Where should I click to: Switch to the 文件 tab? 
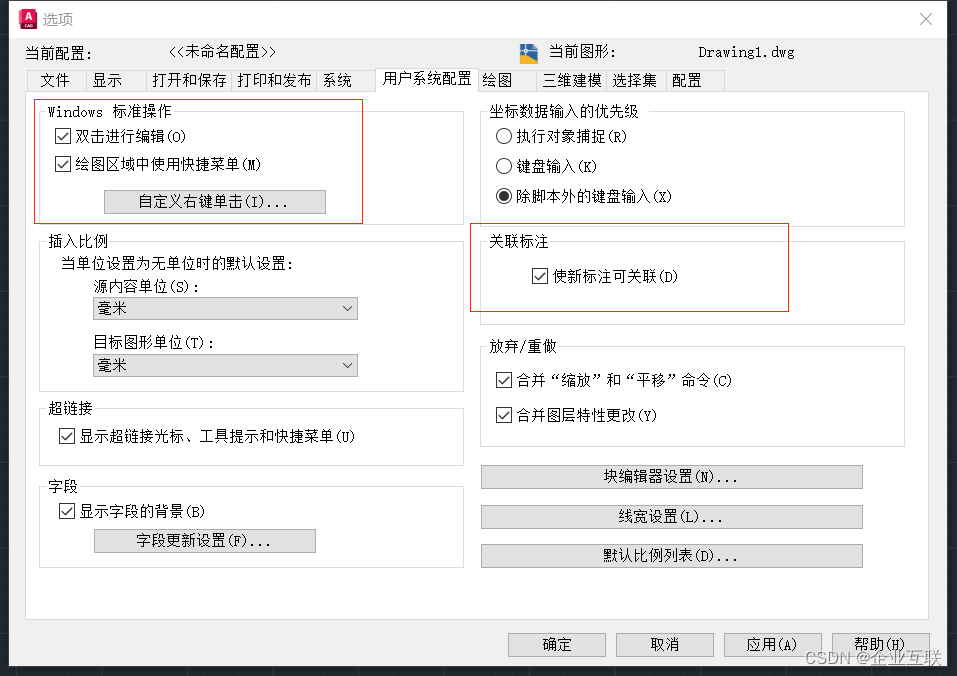(x=54, y=81)
